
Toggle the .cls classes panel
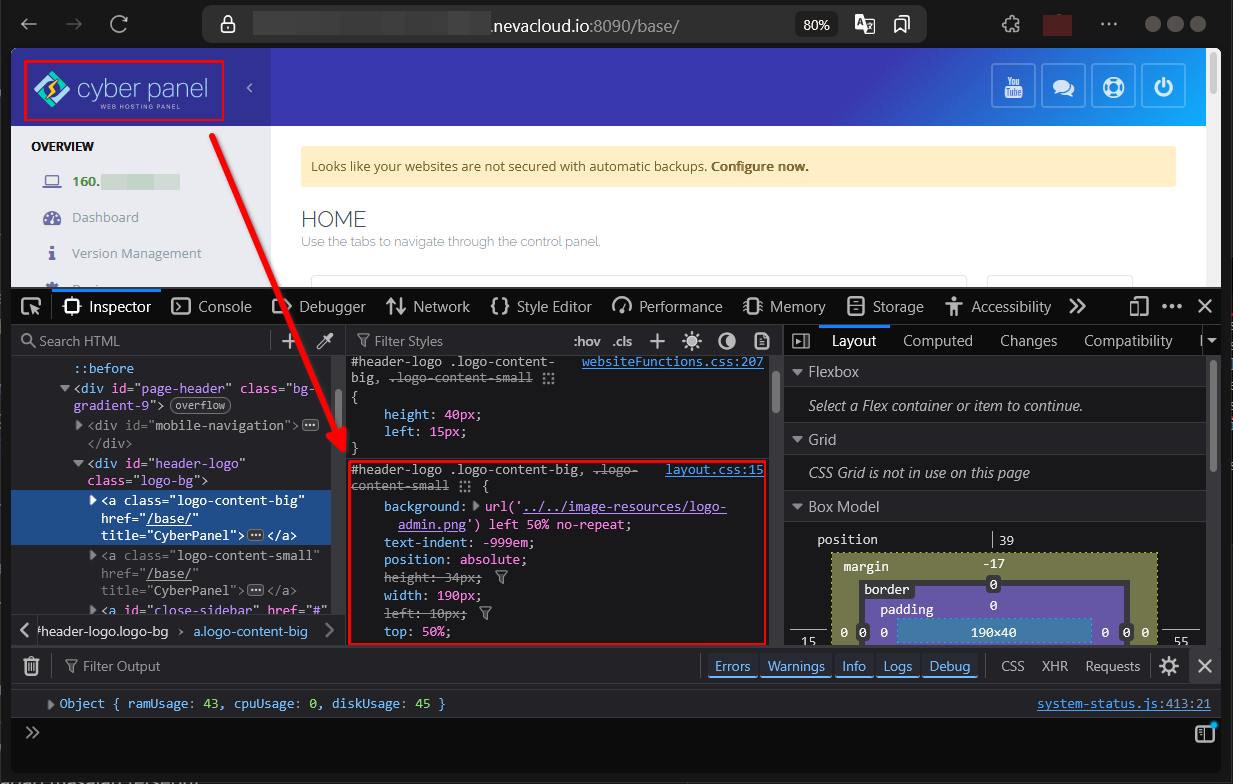(x=622, y=341)
